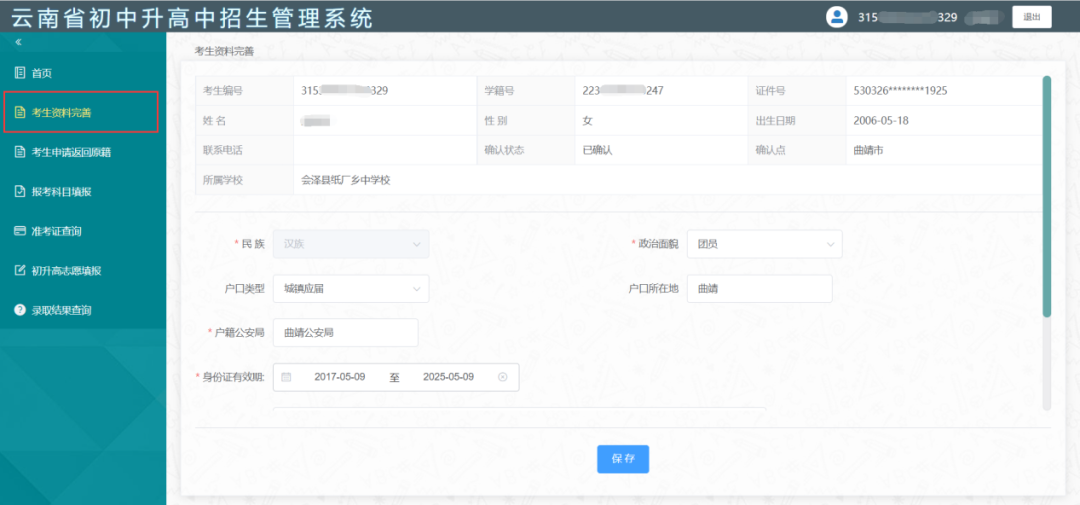Click the 确认状态 value 已确认
The image size is (1080, 505).
pyautogui.click(x=597, y=150)
